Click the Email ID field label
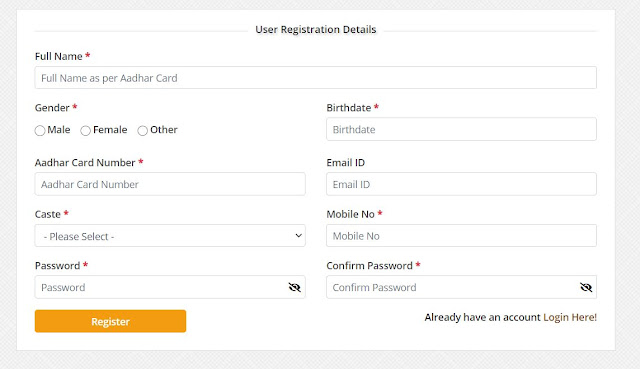The image size is (640, 369). (x=345, y=162)
